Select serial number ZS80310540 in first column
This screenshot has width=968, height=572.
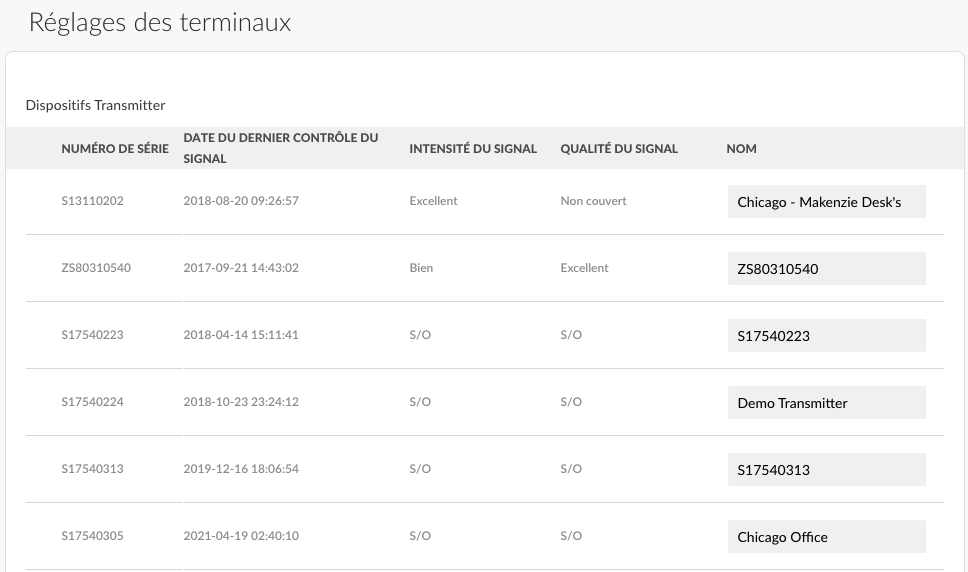coord(96,268)
